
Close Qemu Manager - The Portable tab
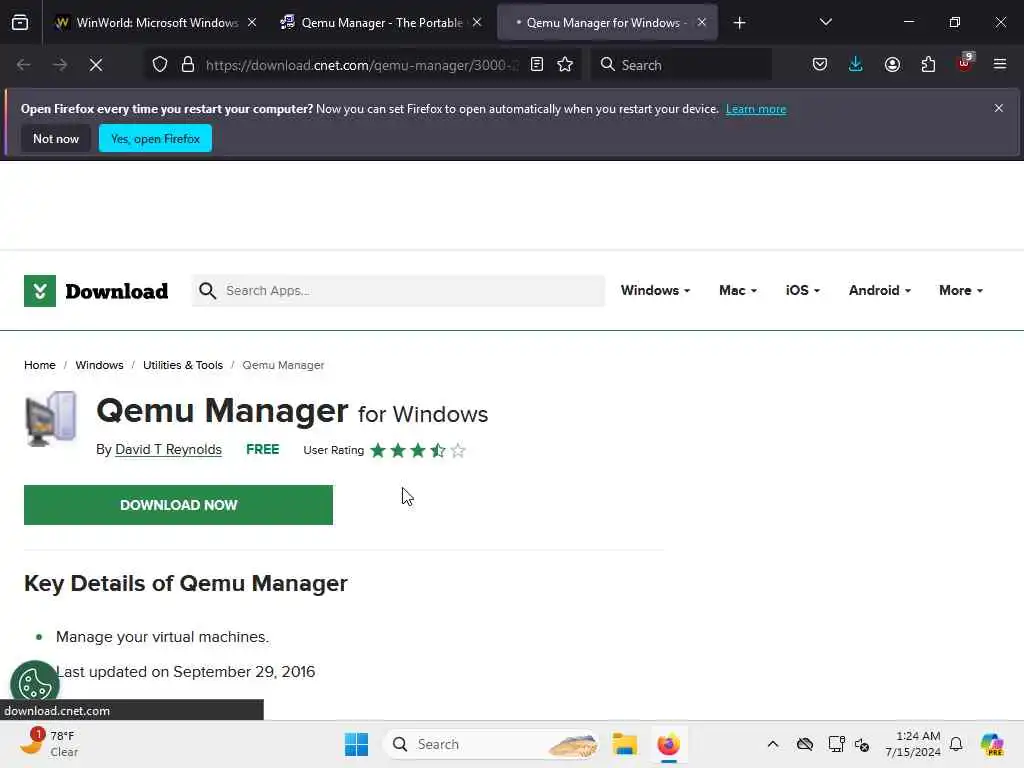477,23
